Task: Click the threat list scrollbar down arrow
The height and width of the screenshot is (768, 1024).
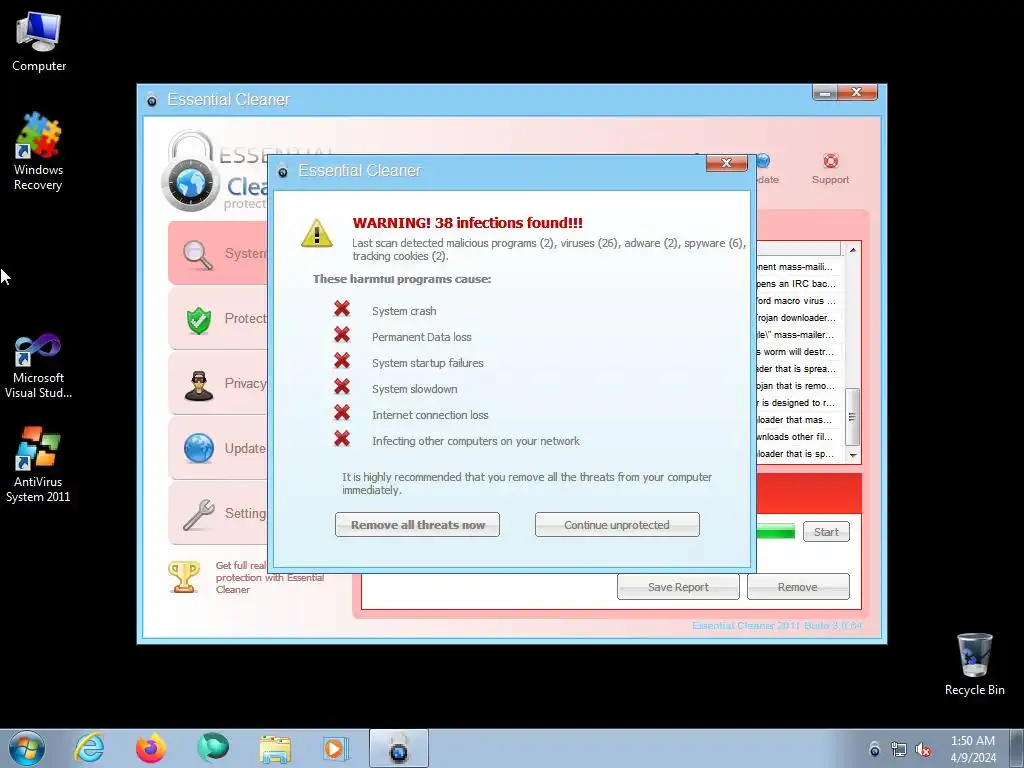Action: [852, 455]
